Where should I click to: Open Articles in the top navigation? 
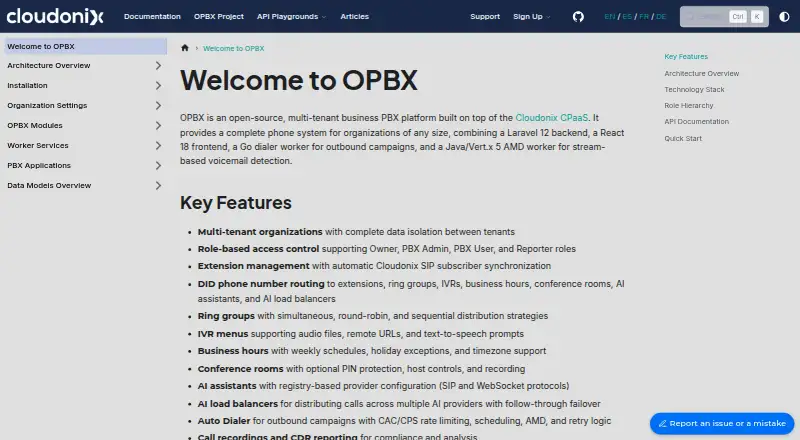click(355, 16)
